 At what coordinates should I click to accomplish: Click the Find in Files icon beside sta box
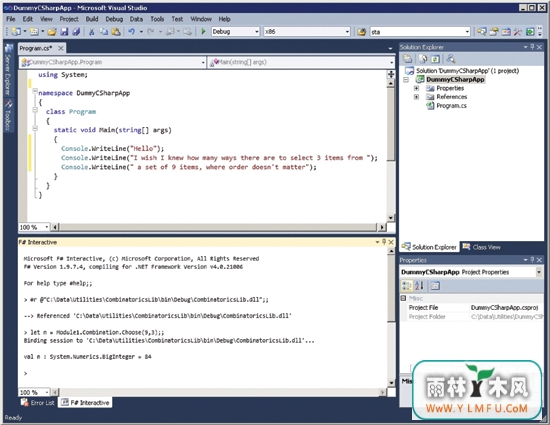pos(361,32)
